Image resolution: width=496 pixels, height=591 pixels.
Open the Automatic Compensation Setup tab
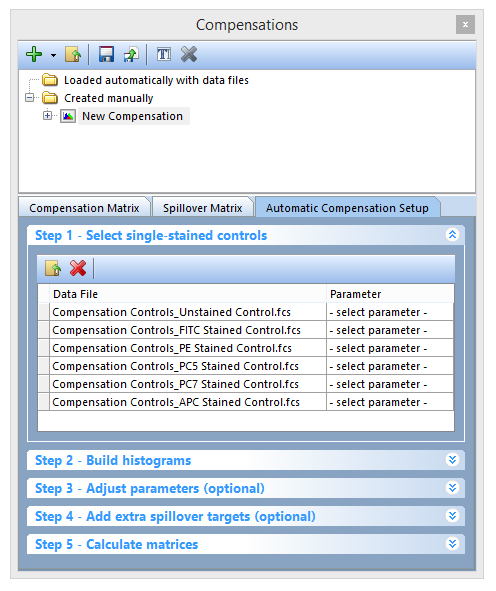pos(347,208)
